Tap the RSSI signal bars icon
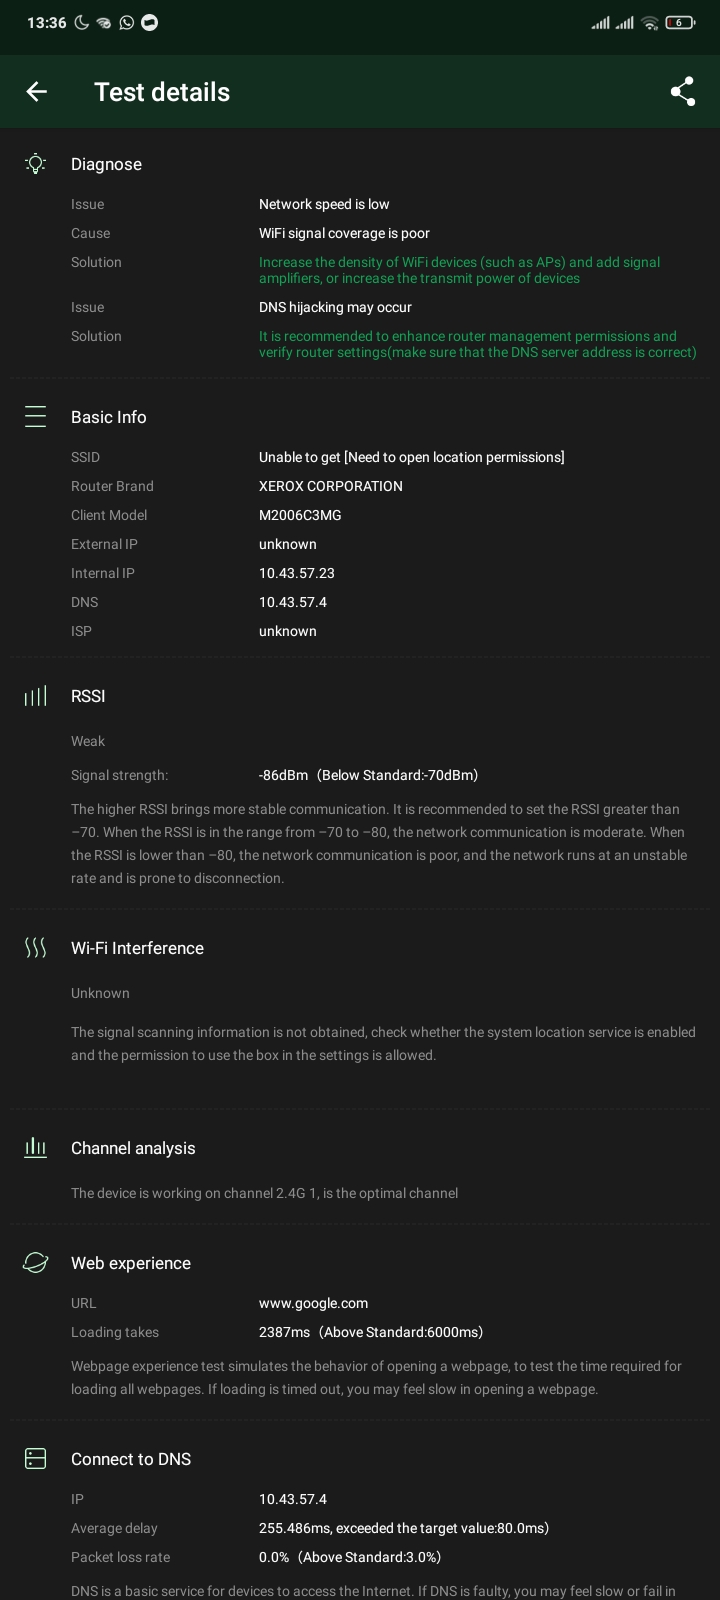Viewport: 720px width, 1600px height. click(36, 696)
